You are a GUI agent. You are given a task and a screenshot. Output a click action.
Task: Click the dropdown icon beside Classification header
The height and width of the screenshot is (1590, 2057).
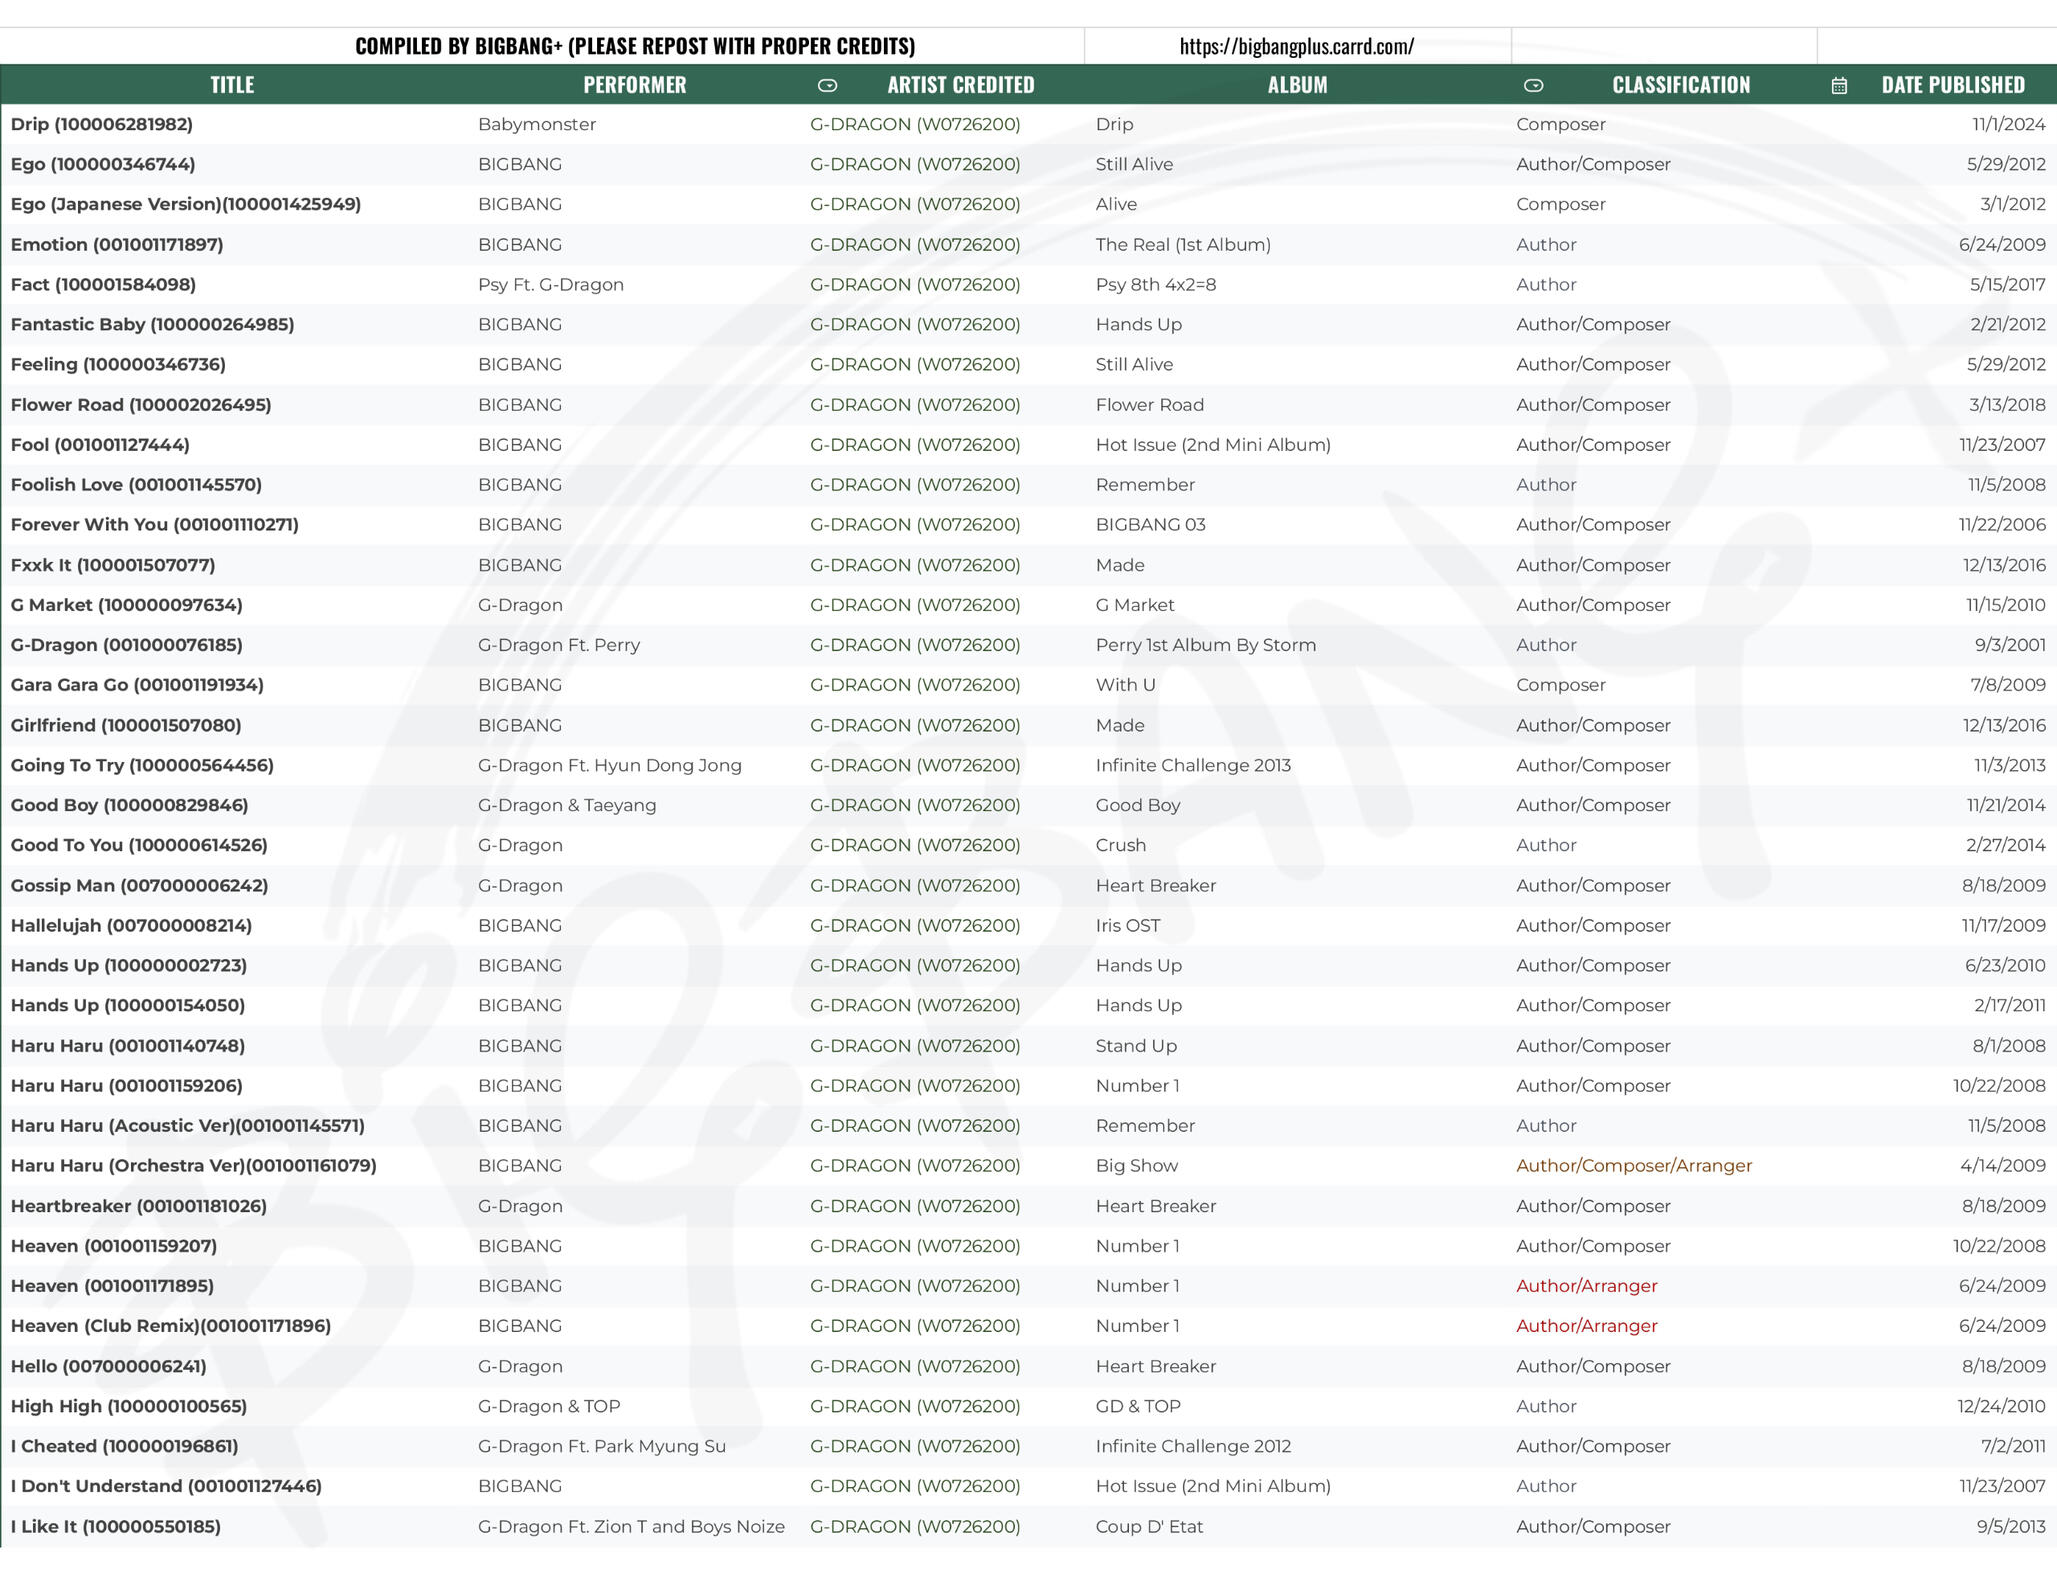tap(1533, 85)
